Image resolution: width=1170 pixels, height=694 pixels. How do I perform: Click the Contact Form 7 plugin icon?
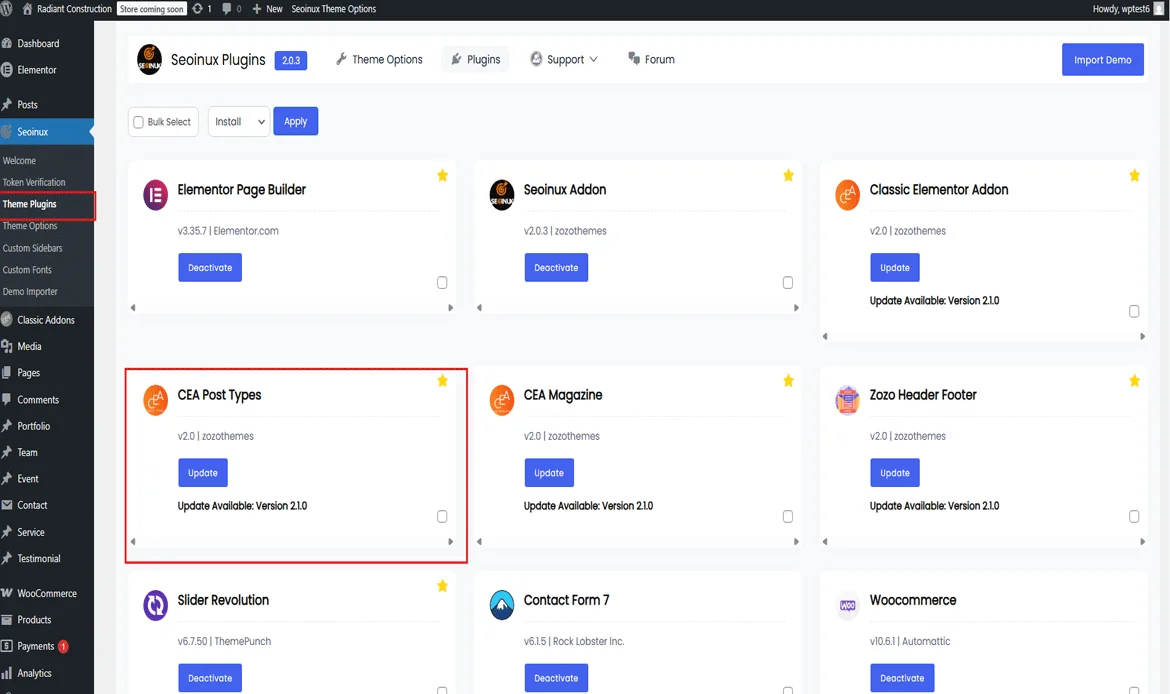501,605
